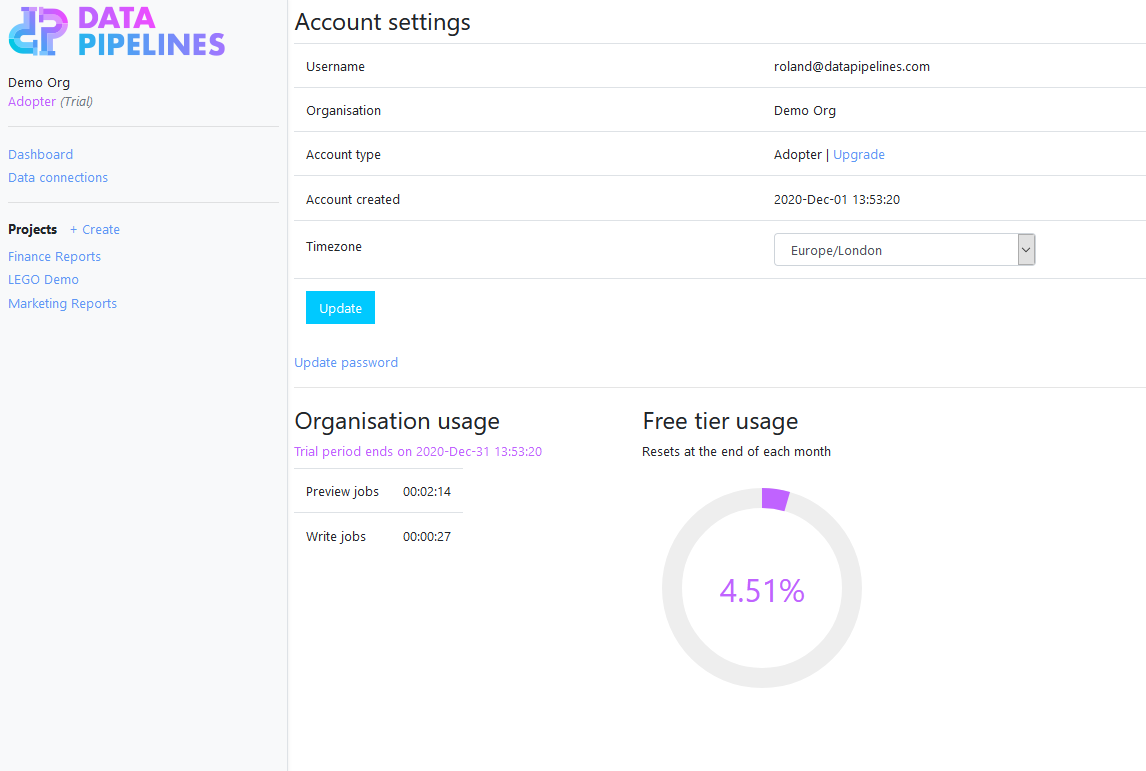Click the Account settings heading

(x=382, y=22)
